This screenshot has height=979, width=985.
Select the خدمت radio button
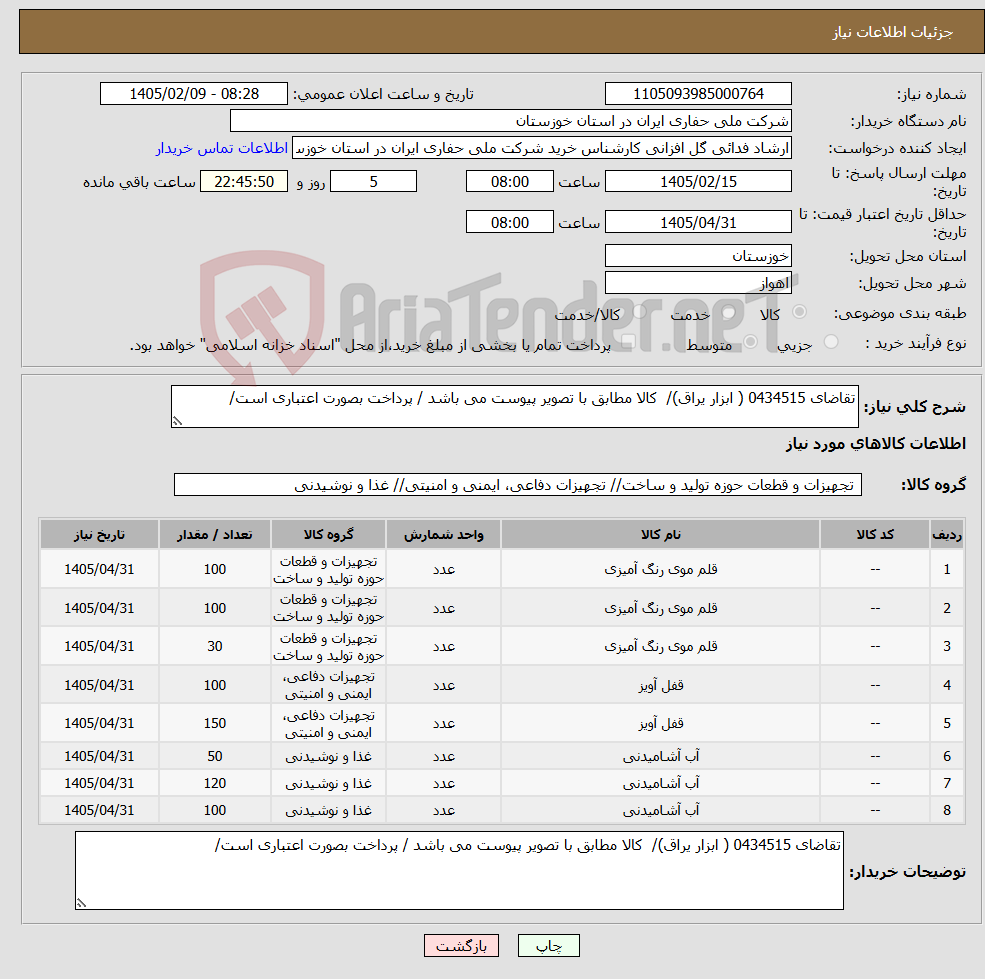(x=729, y=312)
